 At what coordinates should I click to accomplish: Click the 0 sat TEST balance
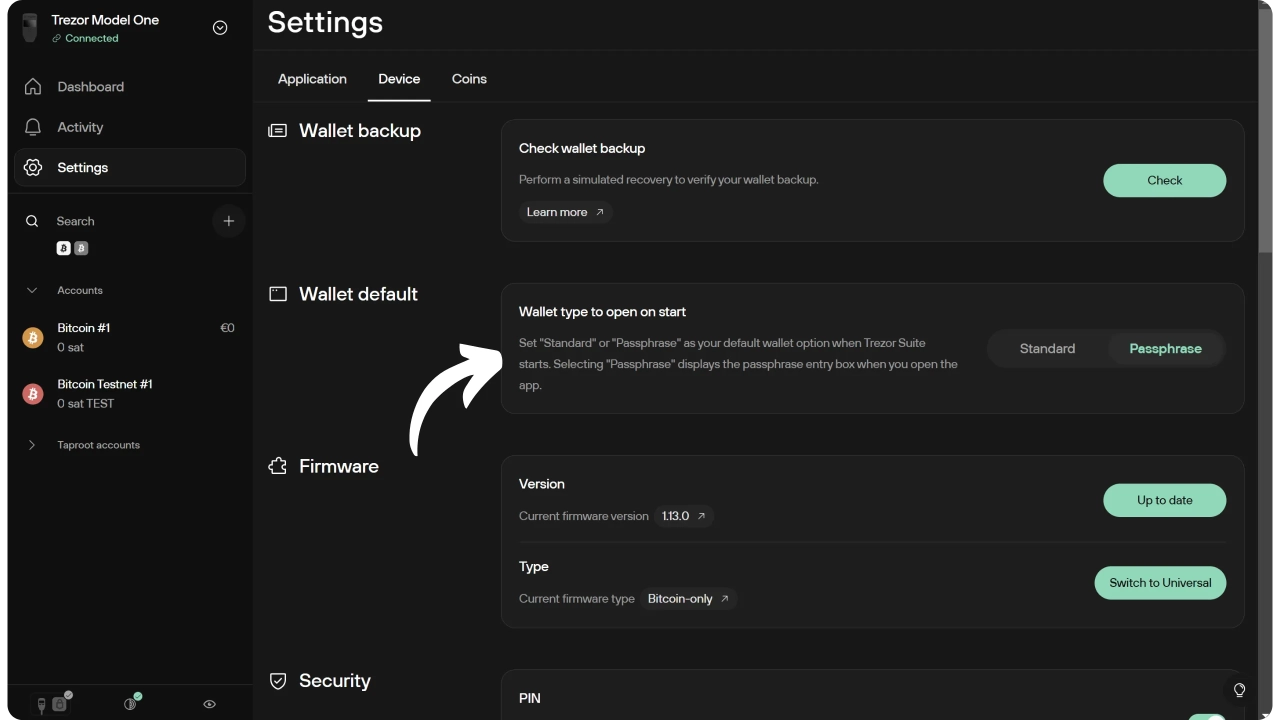point(86,404)
